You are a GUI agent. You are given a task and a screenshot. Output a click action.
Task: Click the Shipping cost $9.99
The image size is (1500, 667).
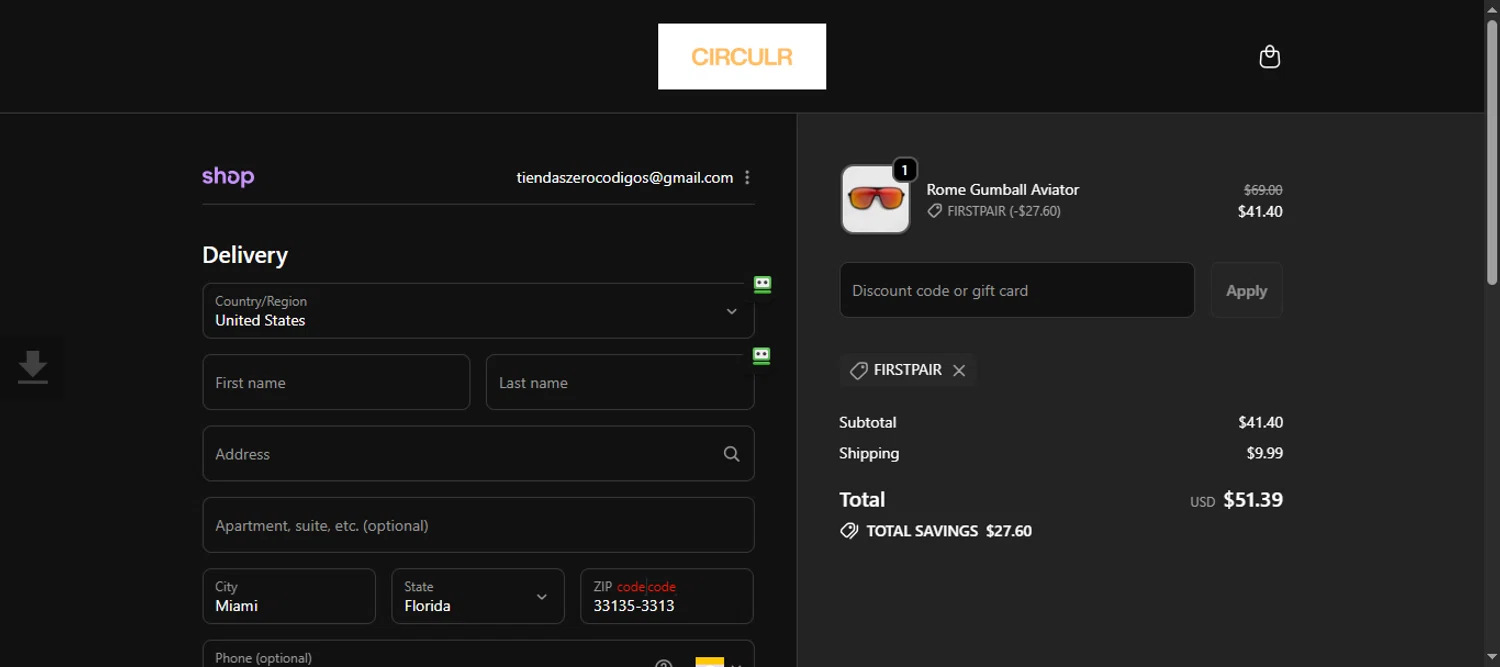[1264, 453]
